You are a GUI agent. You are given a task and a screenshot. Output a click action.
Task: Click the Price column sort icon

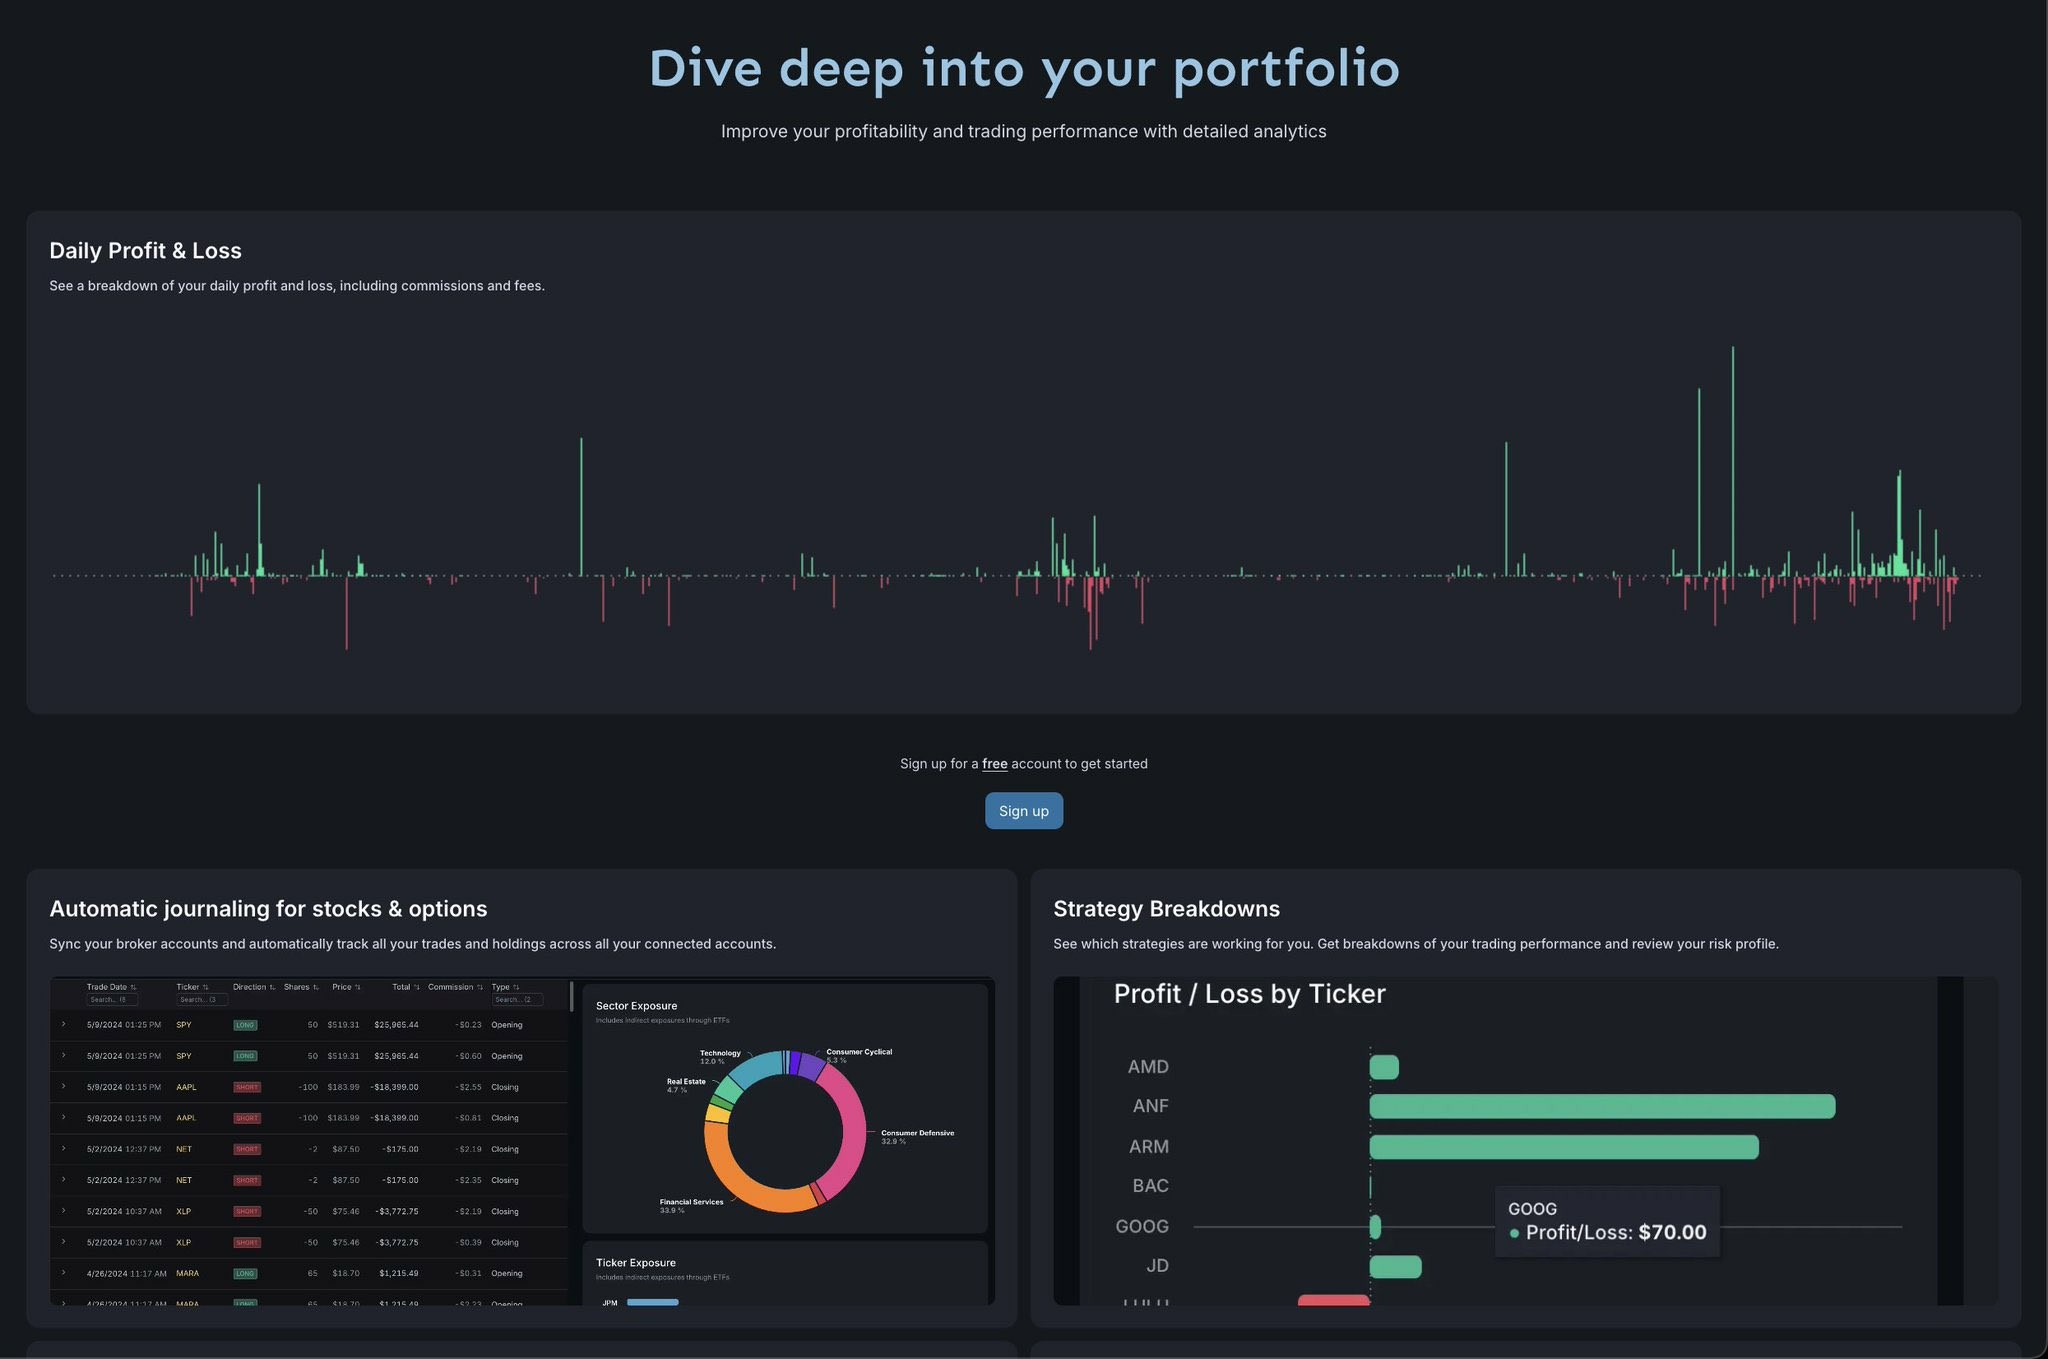(358, 987)
